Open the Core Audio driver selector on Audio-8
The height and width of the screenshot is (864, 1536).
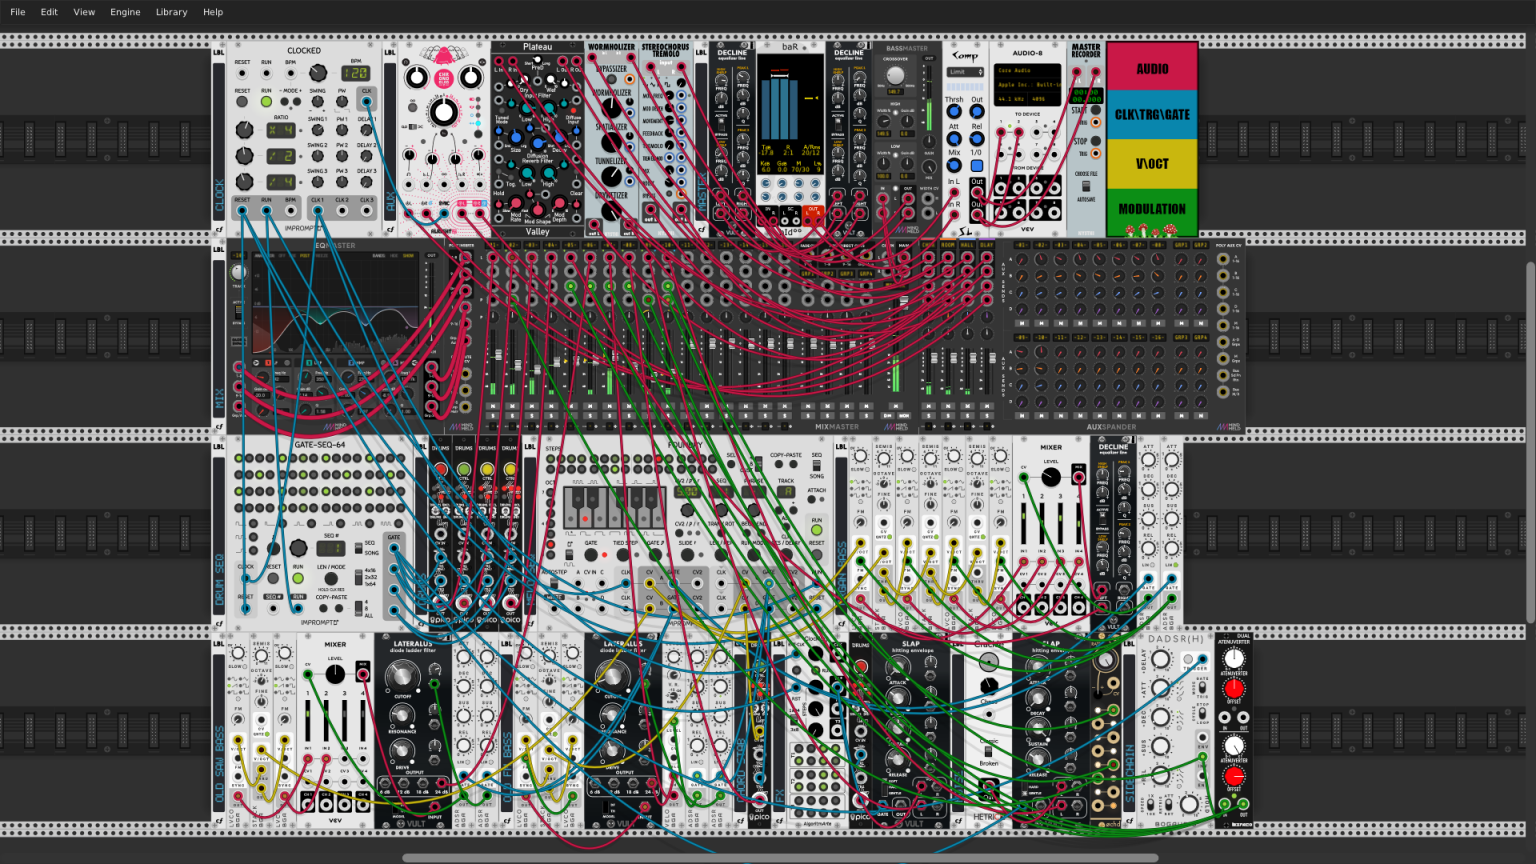[x=1027, y=71]
